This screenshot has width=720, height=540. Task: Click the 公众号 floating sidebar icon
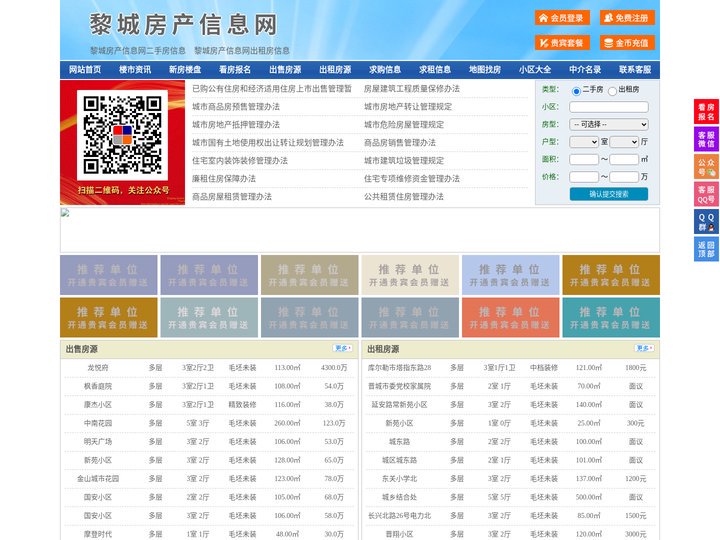pos(706,167)
